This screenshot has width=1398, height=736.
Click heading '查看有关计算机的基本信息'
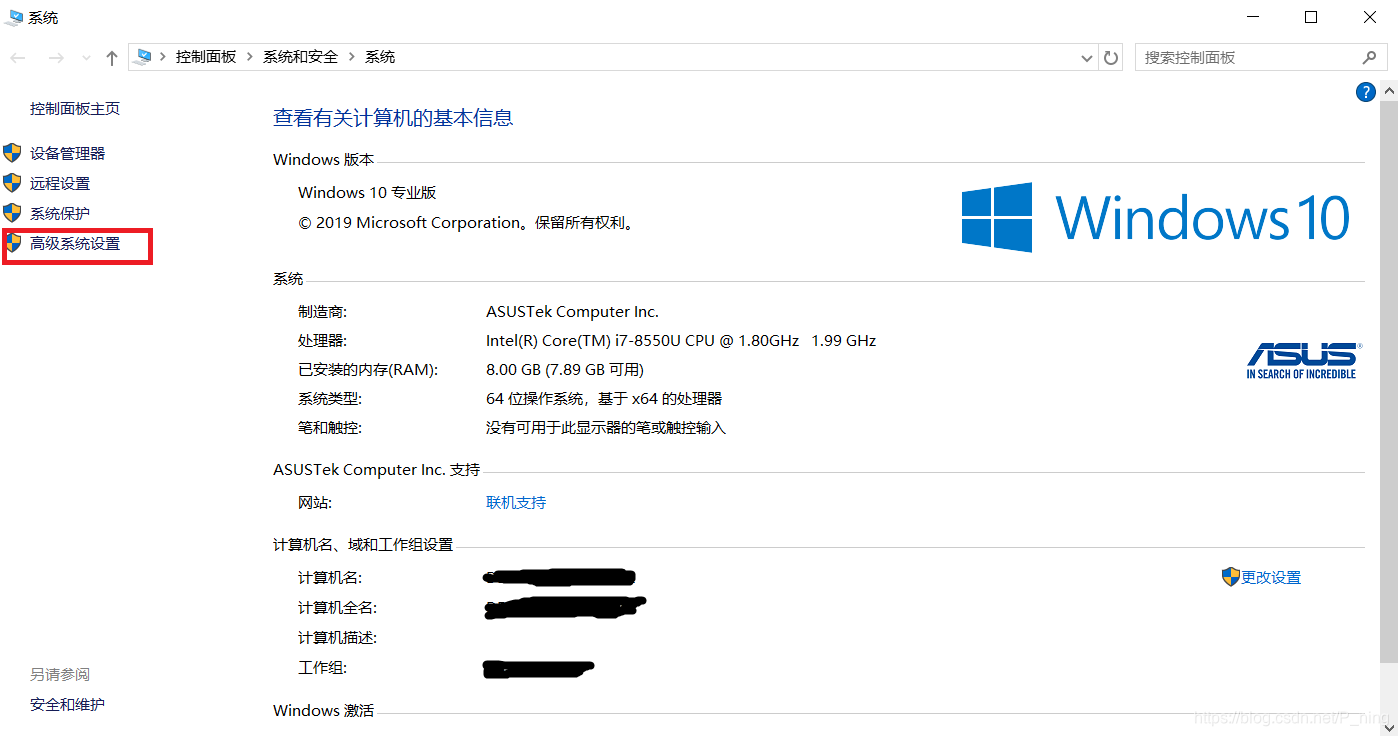(393, 118)
